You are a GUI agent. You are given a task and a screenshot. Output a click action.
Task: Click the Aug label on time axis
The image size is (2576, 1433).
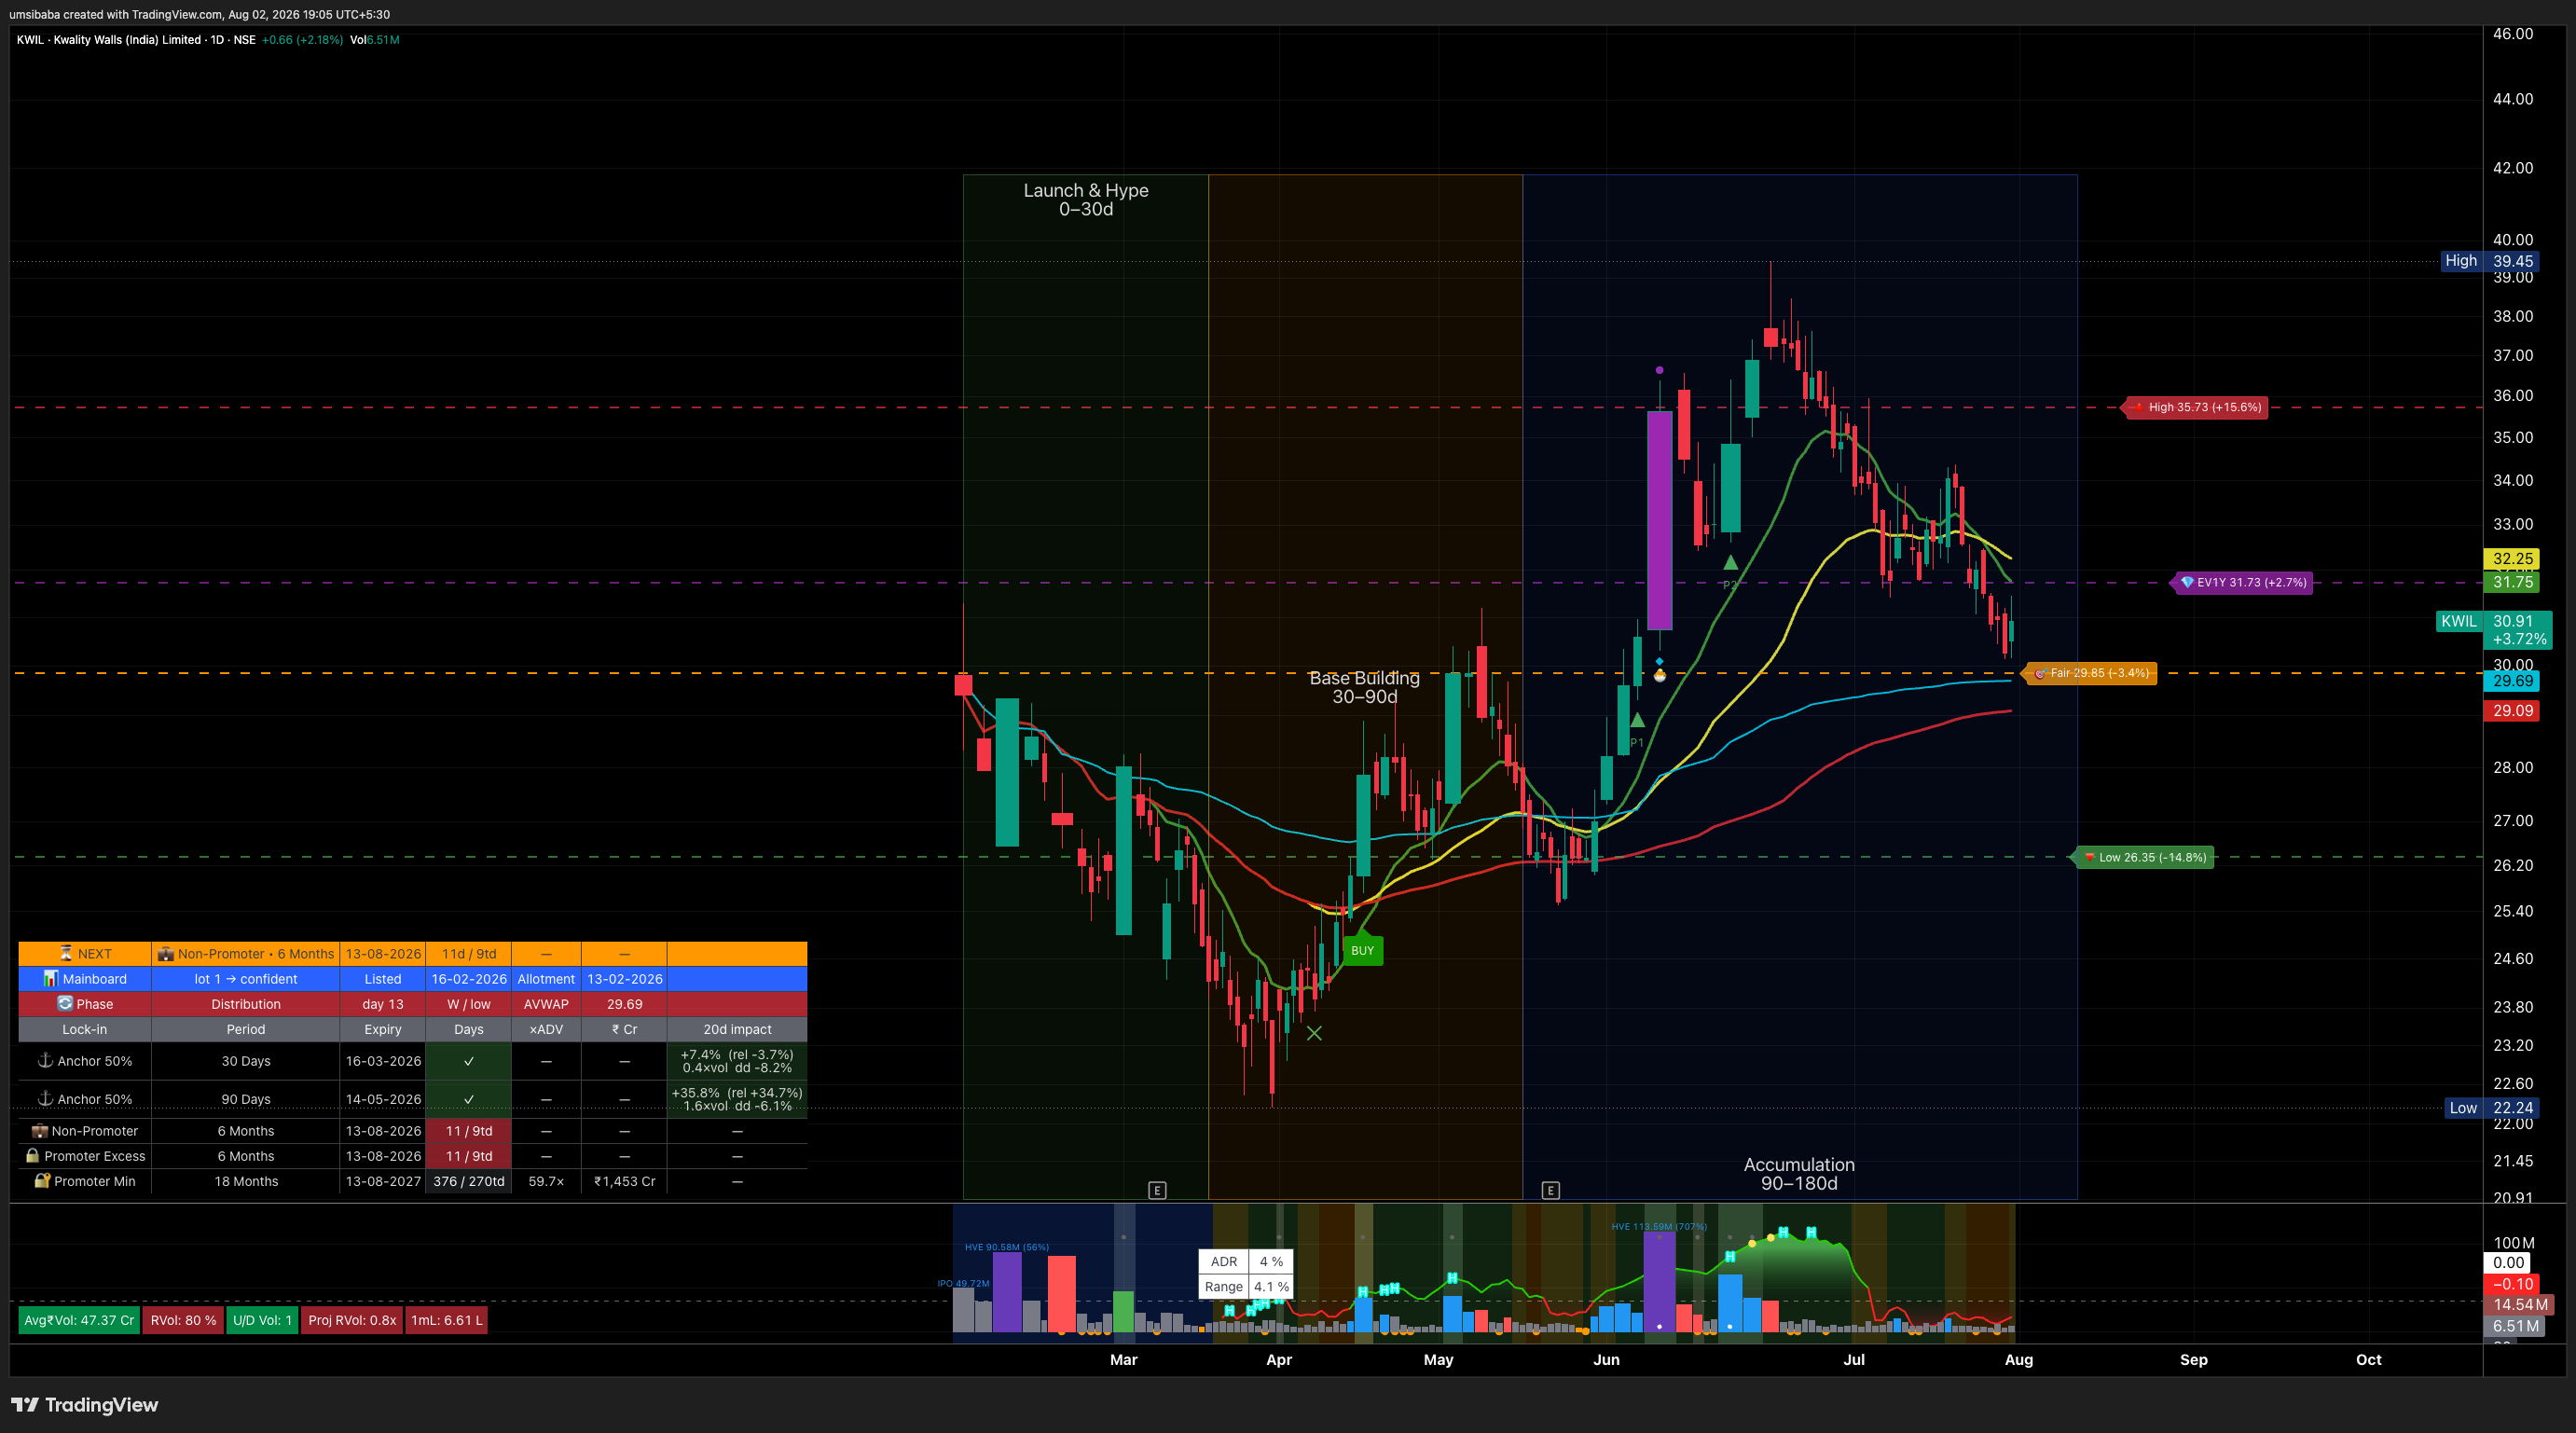tap(2018, 1359)
